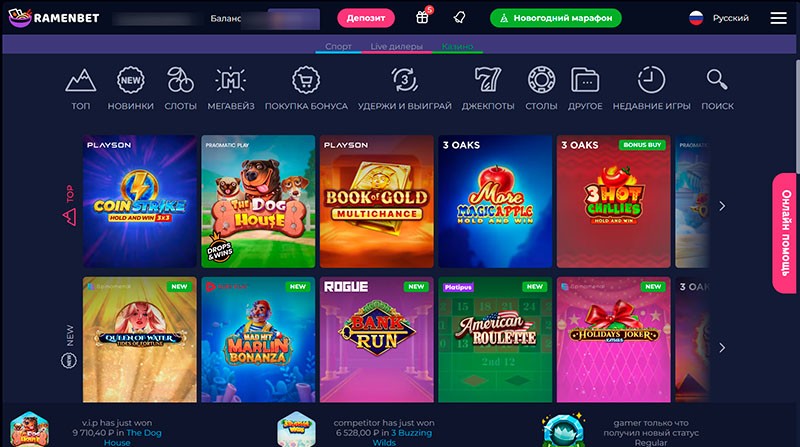This screenshot has height=447, width=800.
Task: Open the hamburger menu in header
Action: coord(778,18)
